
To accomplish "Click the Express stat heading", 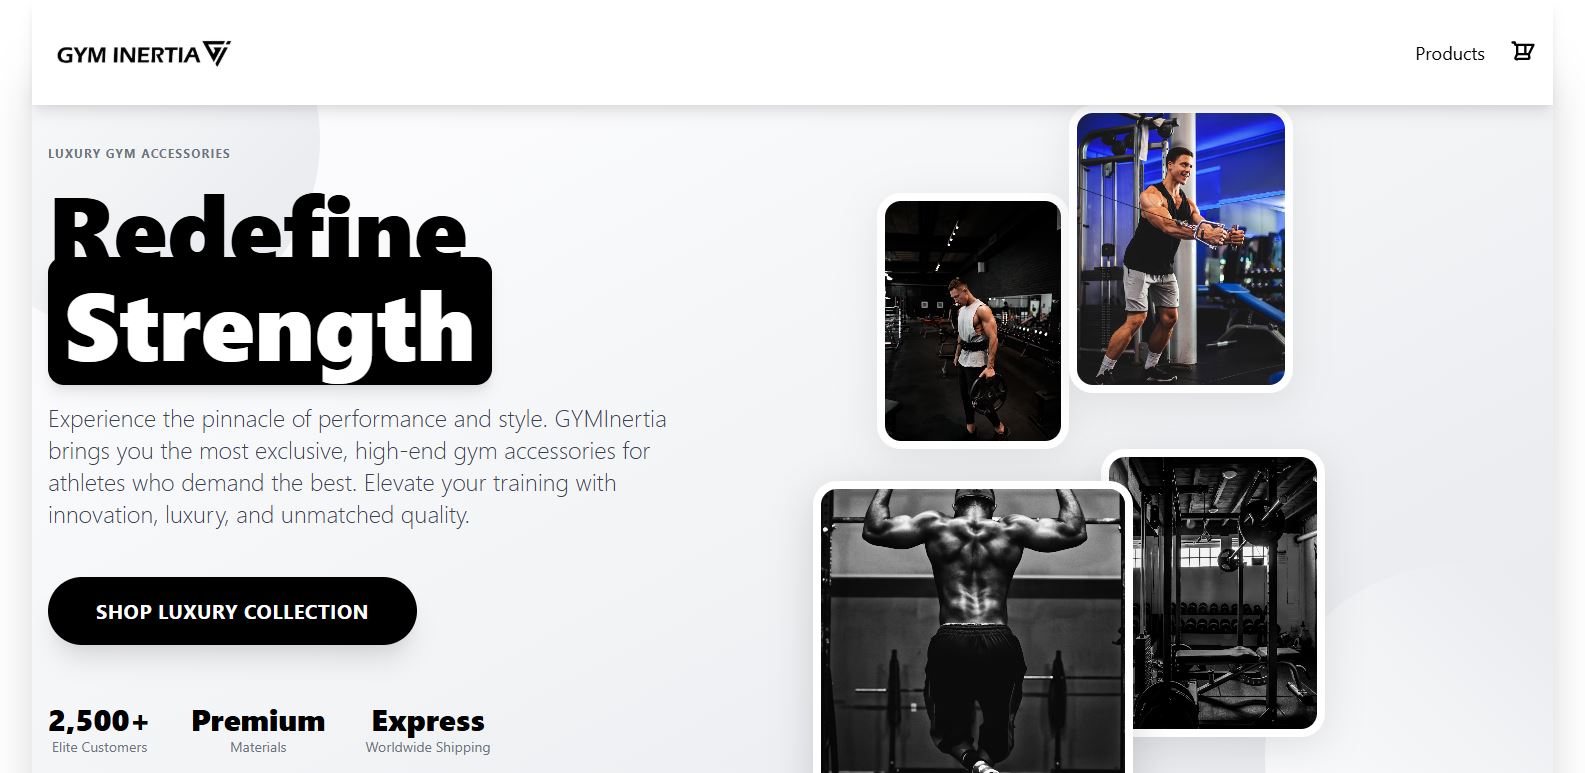I will (428, 721).
